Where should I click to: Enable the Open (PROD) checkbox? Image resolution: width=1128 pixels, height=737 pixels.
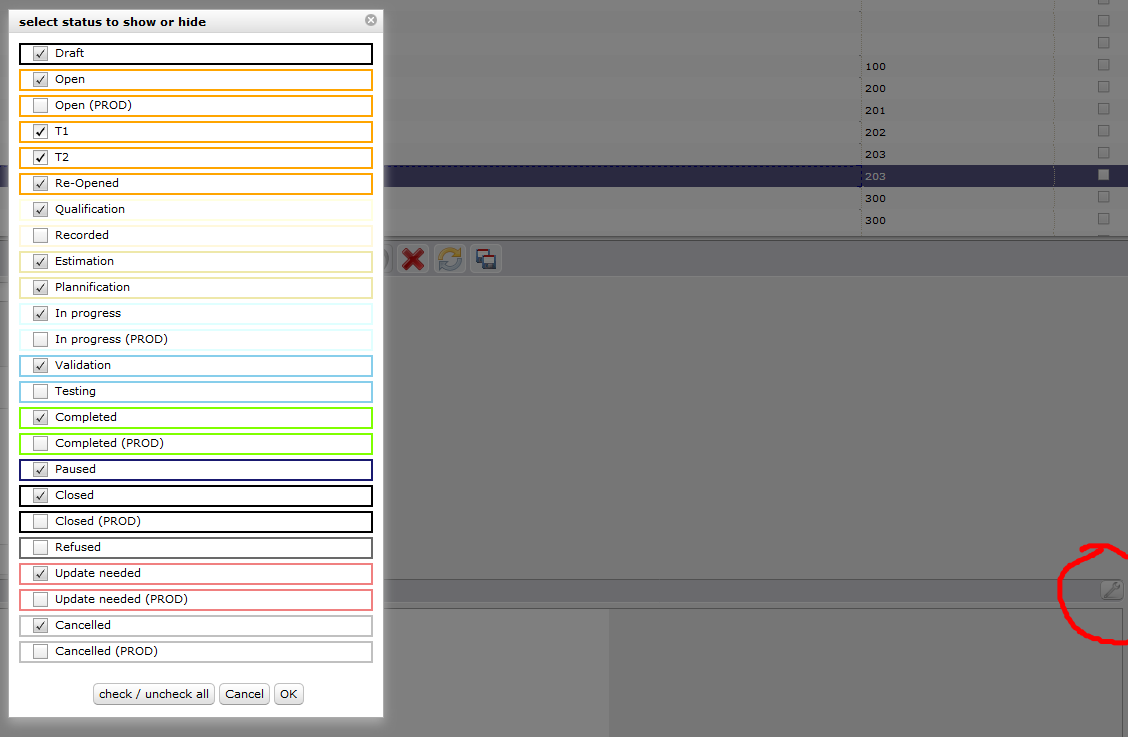41,106
